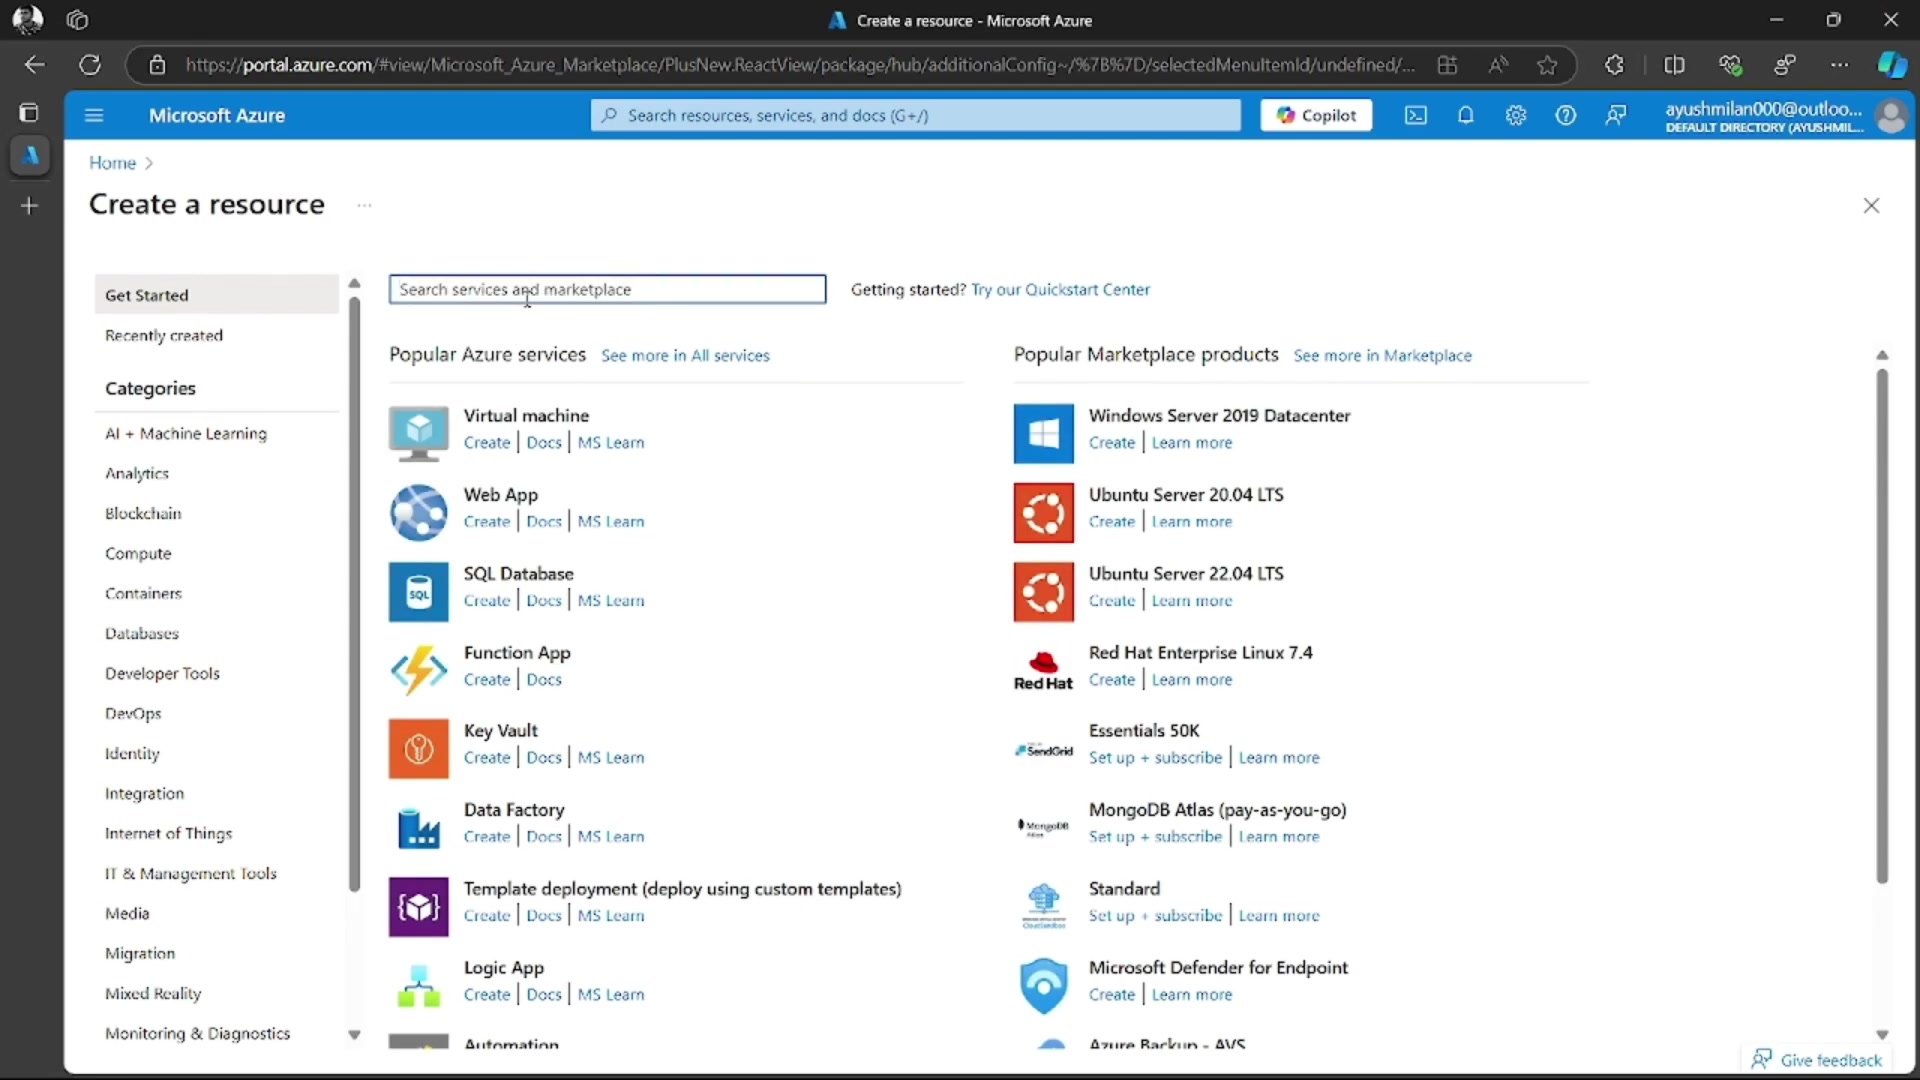Click the MongoDB Atlas logo
The image size is (1920, 1080).
click(x=1042, y=825)
